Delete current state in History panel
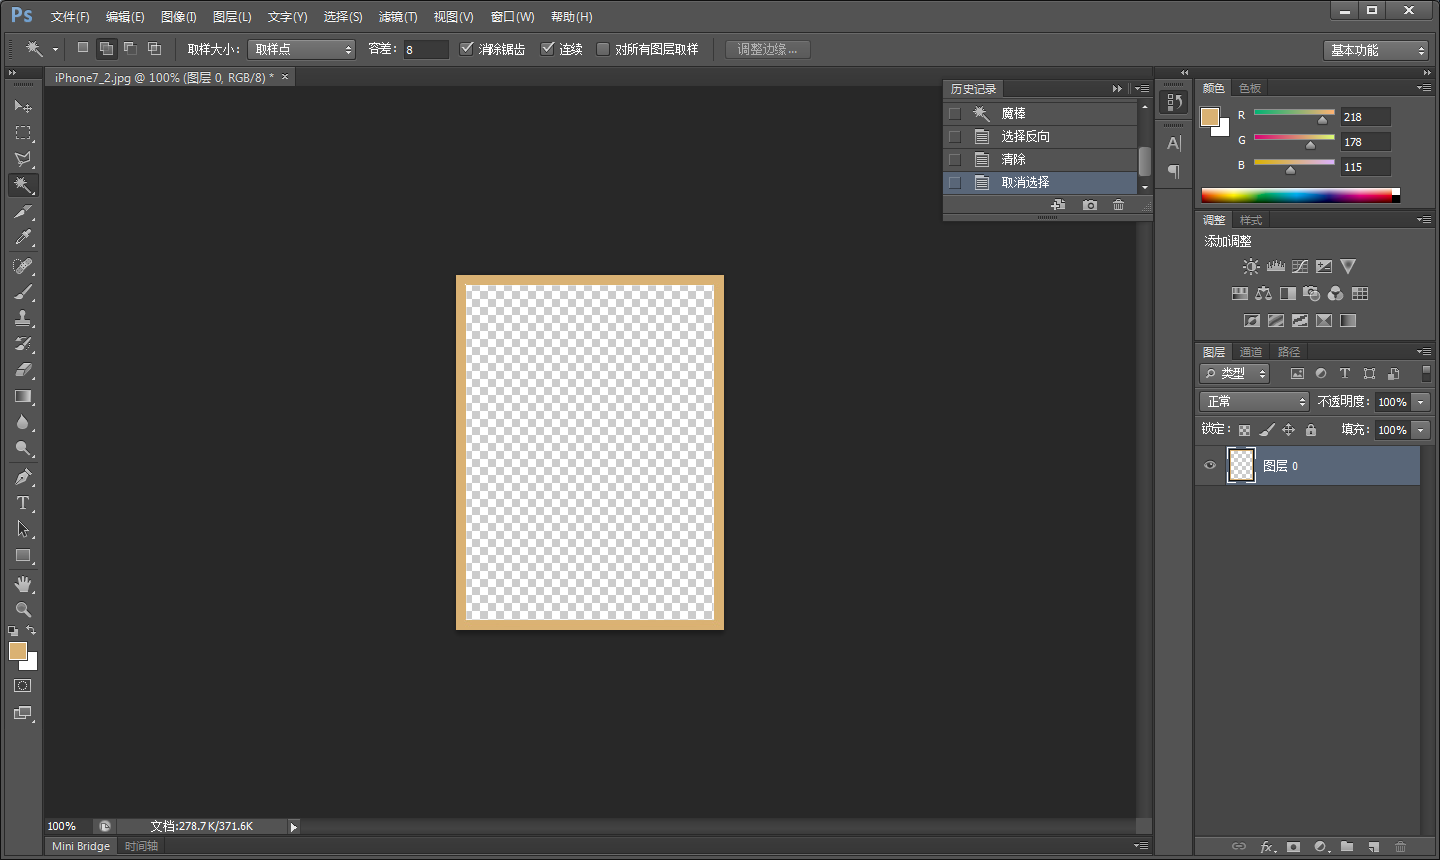The height and width of the screenshot is (860, 1440). click(1118, 205)
